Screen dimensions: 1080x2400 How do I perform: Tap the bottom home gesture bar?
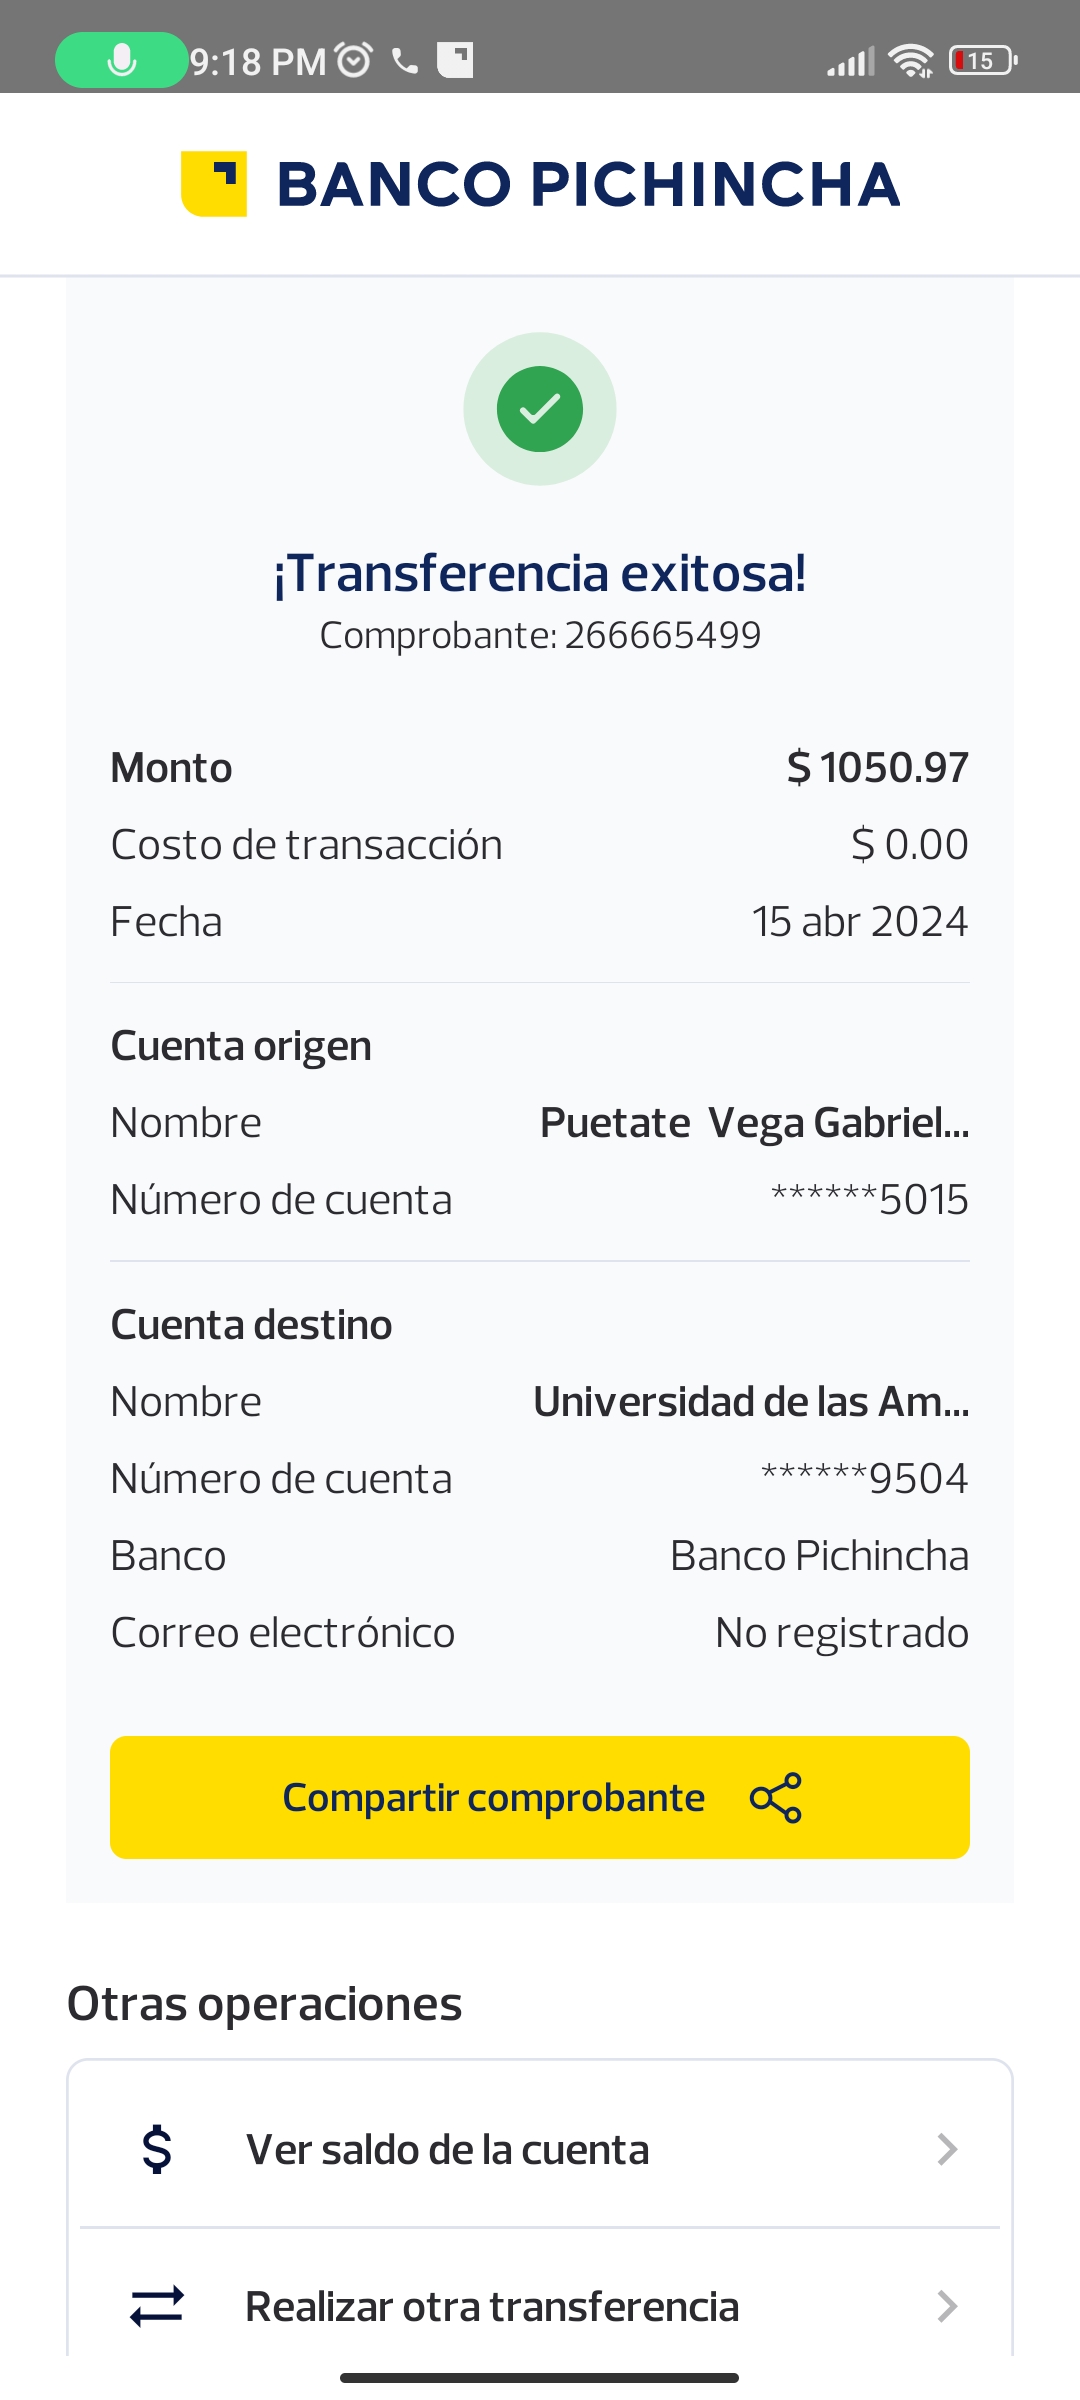(x=540, y=2377)
